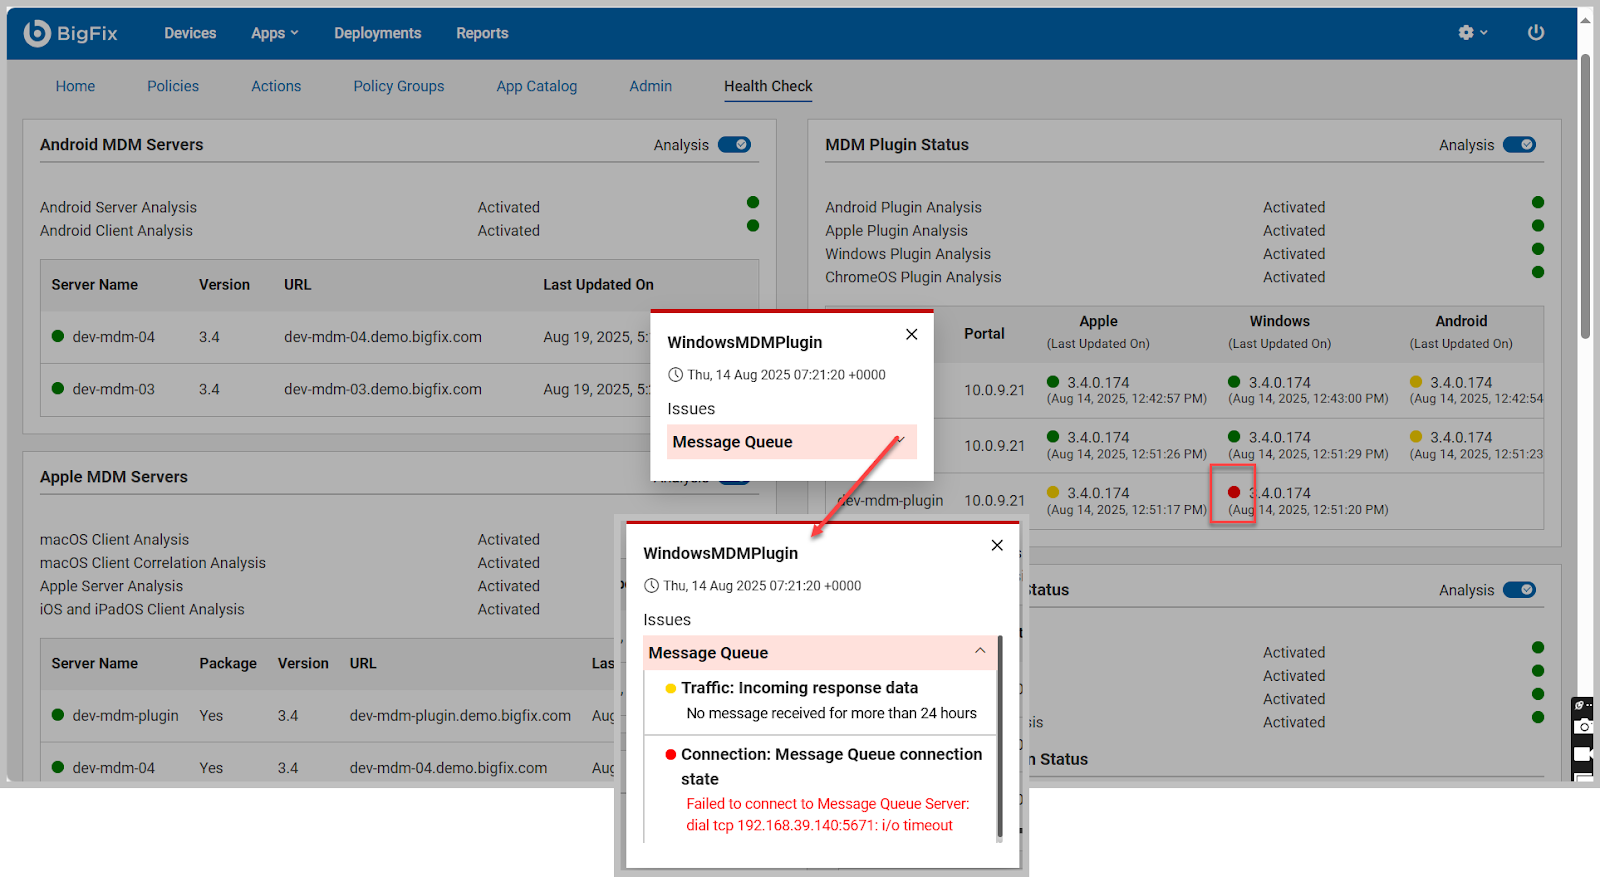Toggle Analysis switch for MDM Plugin Status
Screen dimensions: 1600x877
pos(1519,145)
